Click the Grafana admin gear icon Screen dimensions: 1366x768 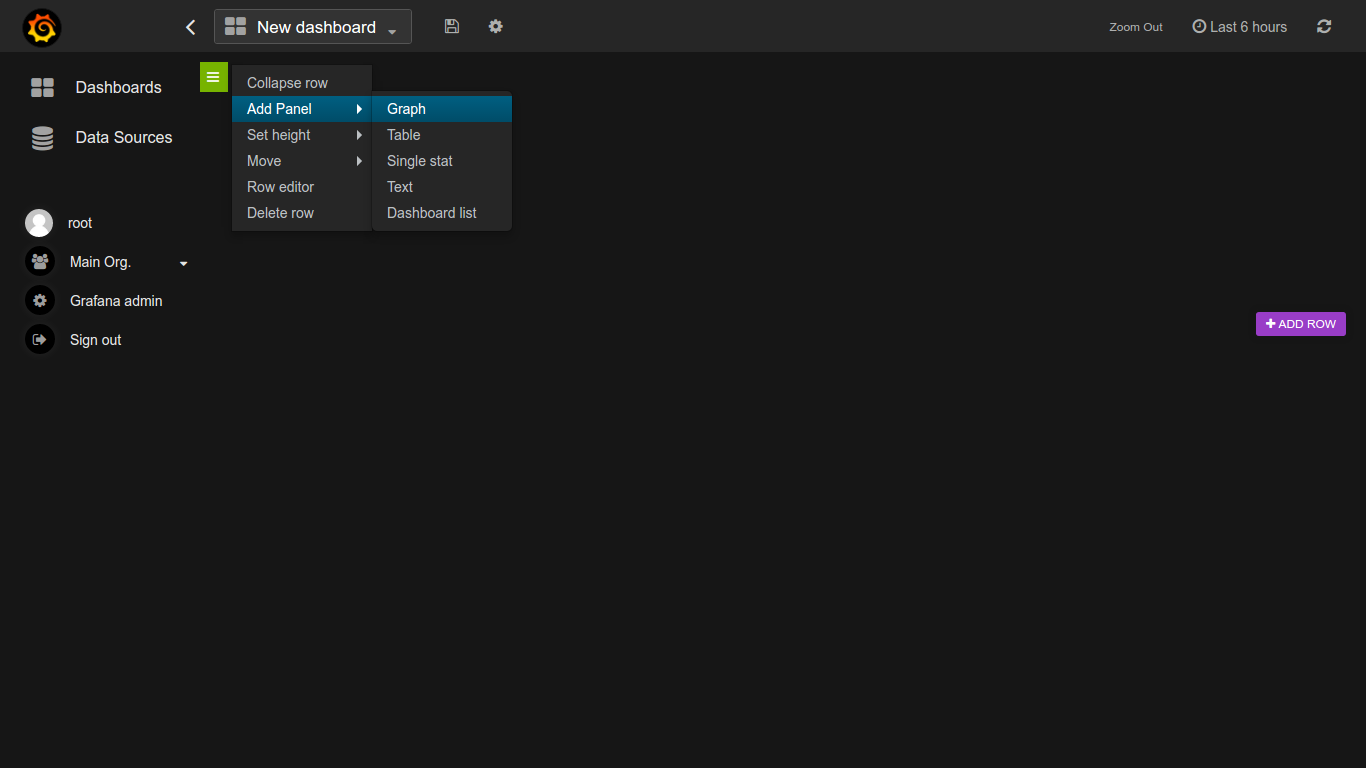point(40,301)
